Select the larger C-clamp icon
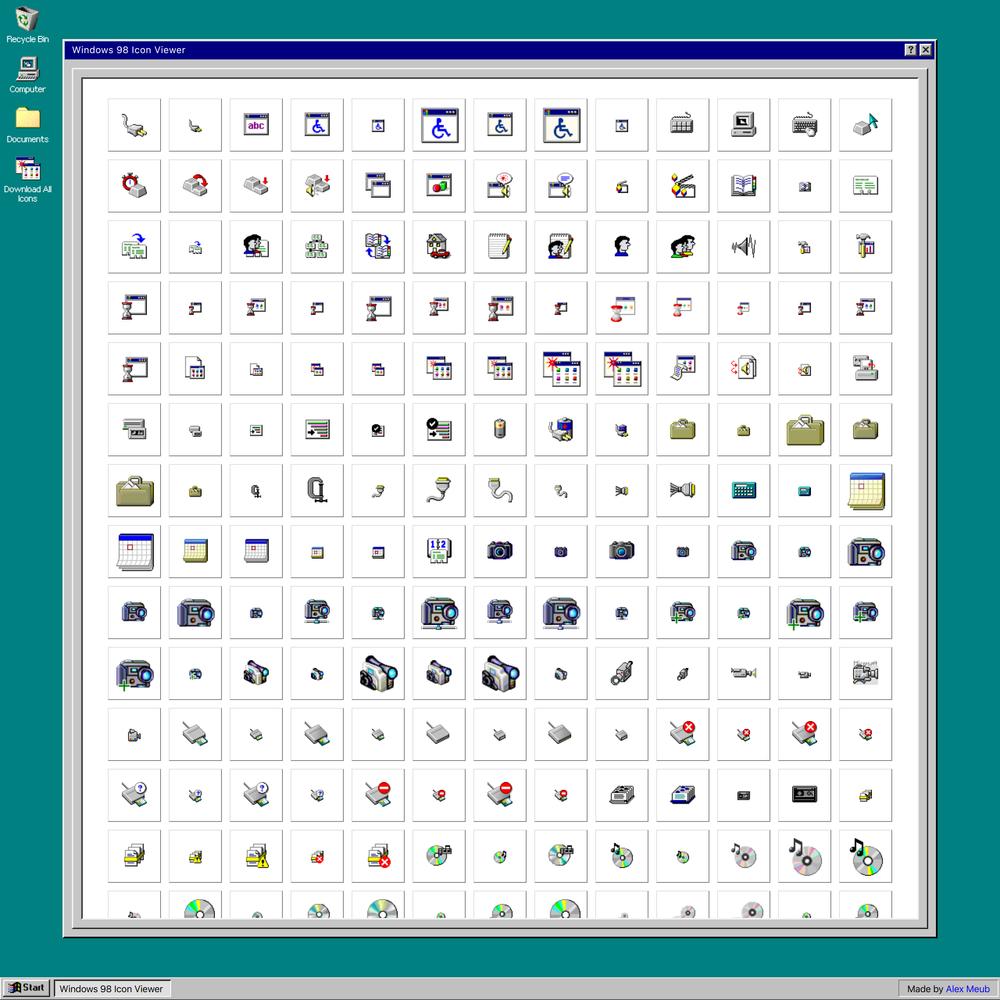The image size is (1000, 1000). (x=317, y=490)
